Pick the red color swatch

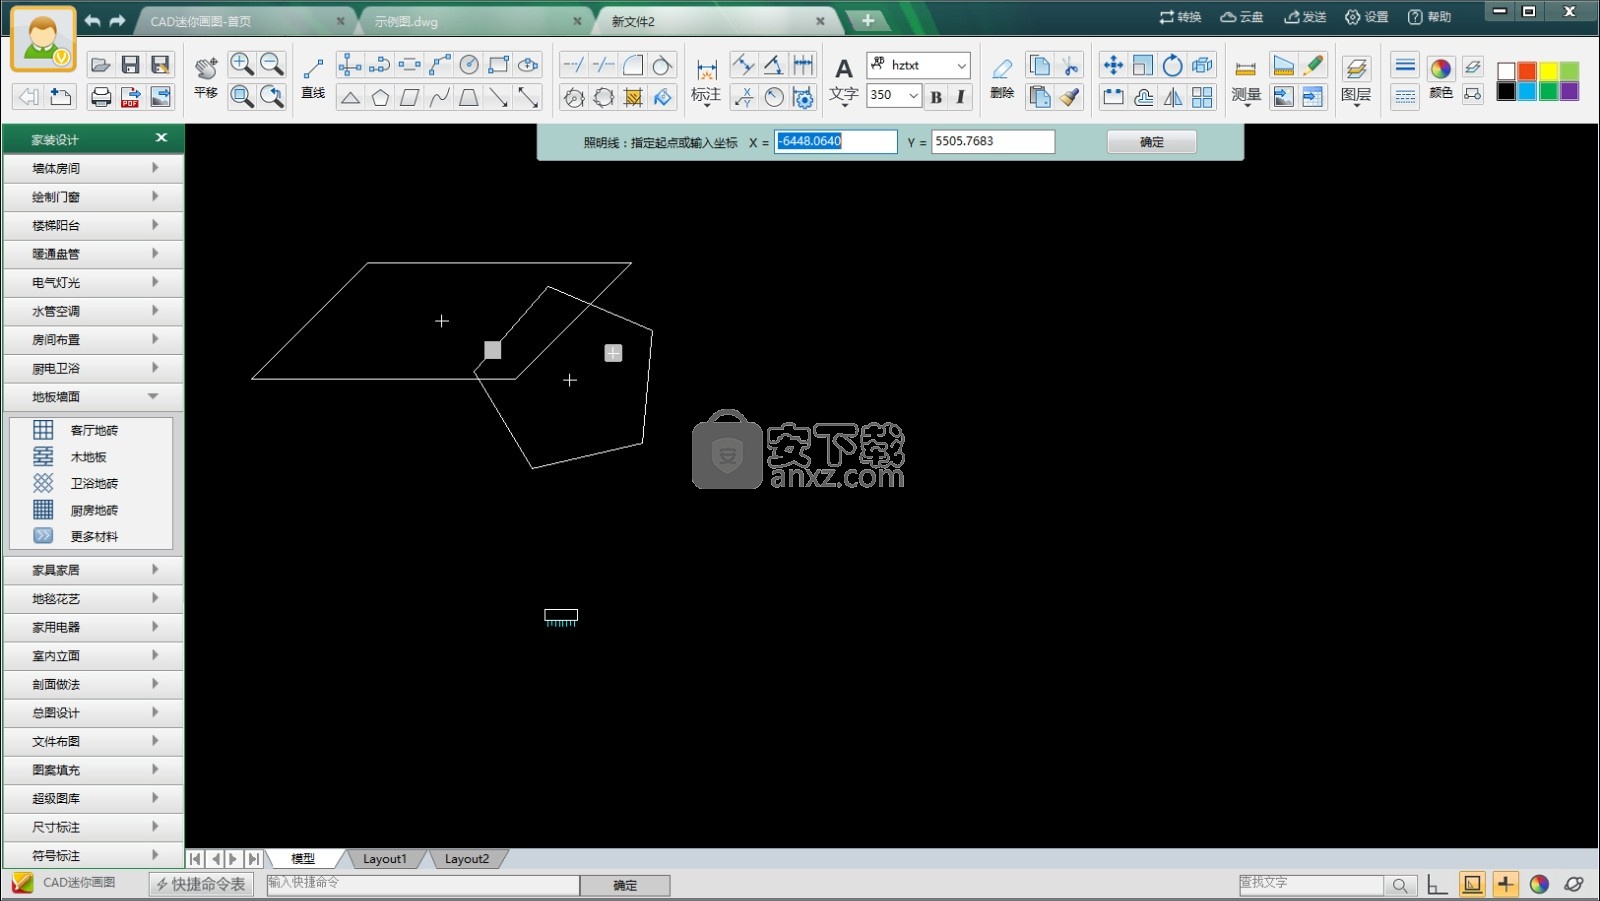(1527, 71)
